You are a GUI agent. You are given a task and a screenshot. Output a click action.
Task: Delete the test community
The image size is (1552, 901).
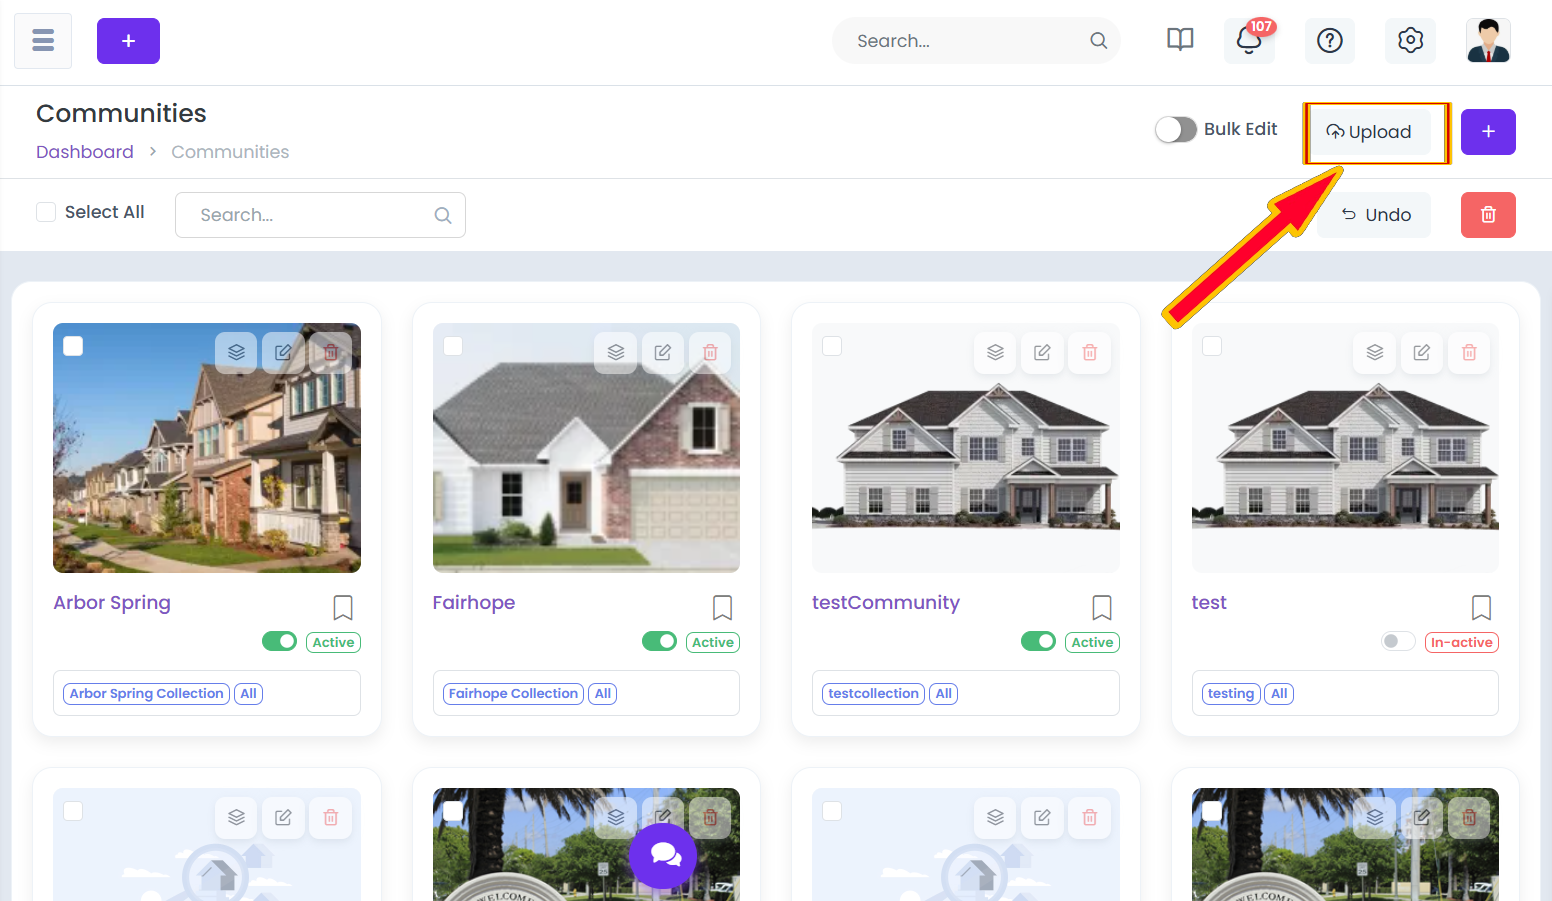[x=1469, y=352]
